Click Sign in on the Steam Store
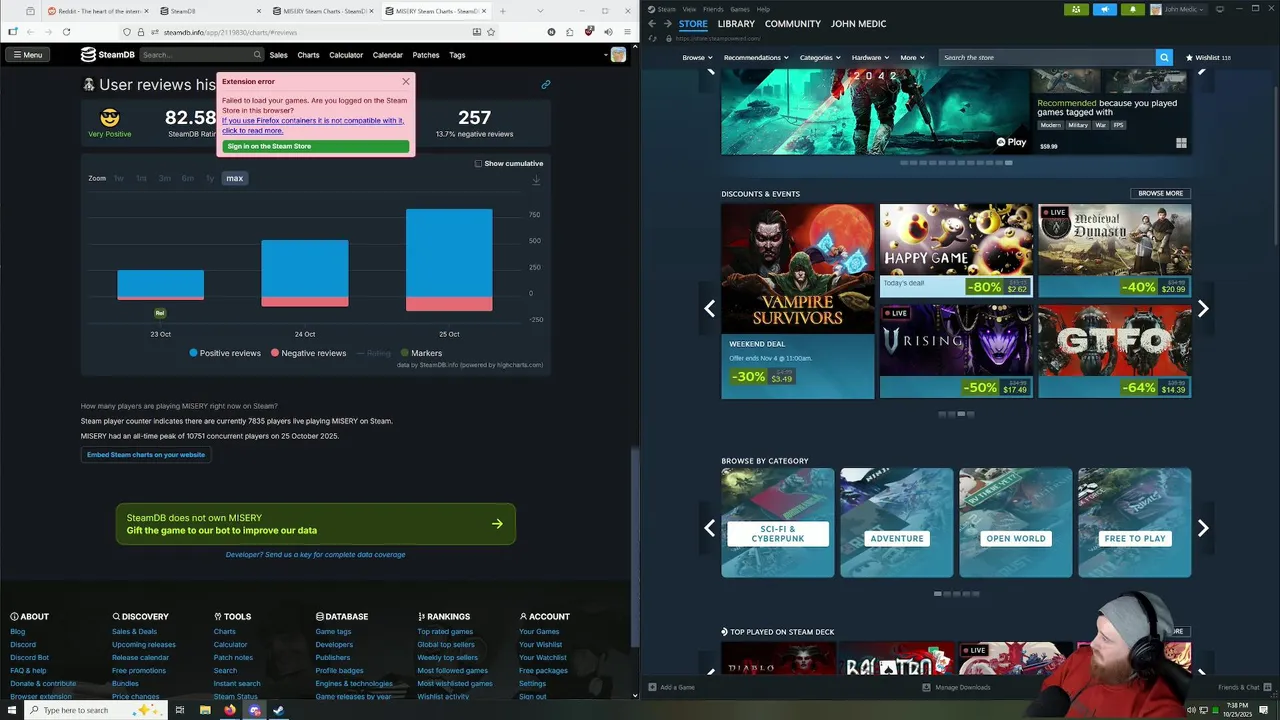 [x=315, y=146]
